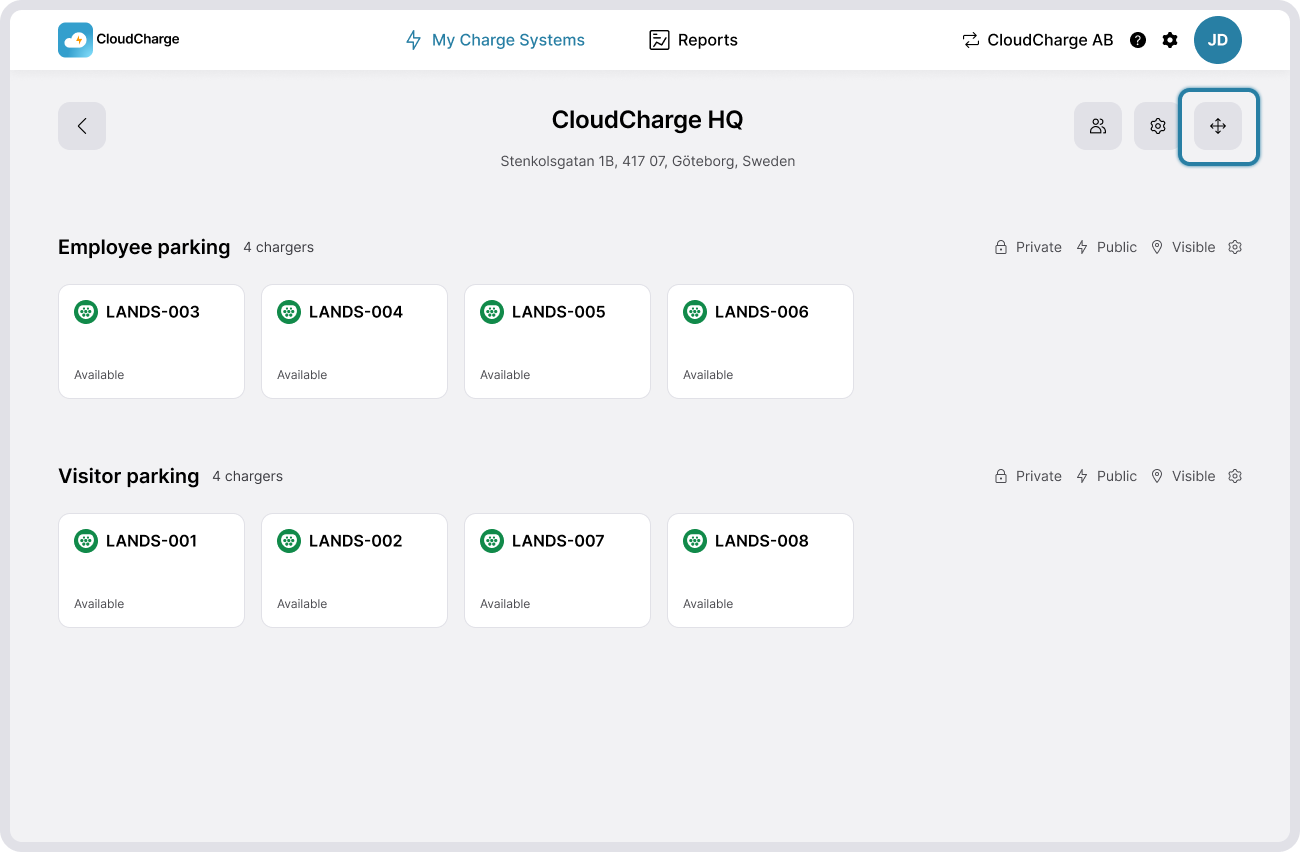Screen dimensions: 1300x852
Task: Click the move arrows reorder button
Action: (x=1218, y=126)
